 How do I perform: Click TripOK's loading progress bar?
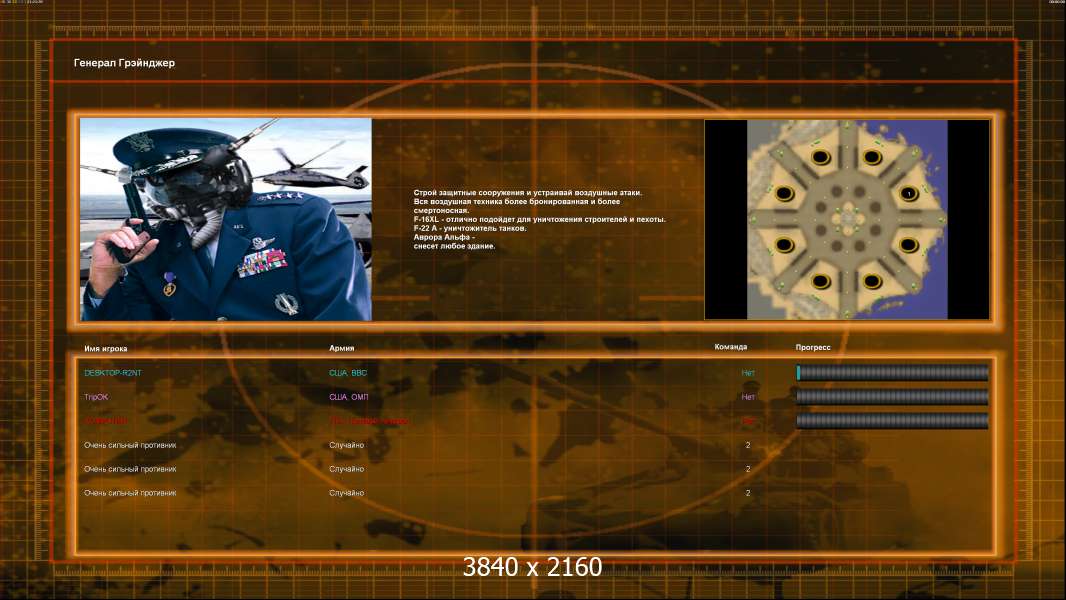pyautogui.click(x=892, y=397)
